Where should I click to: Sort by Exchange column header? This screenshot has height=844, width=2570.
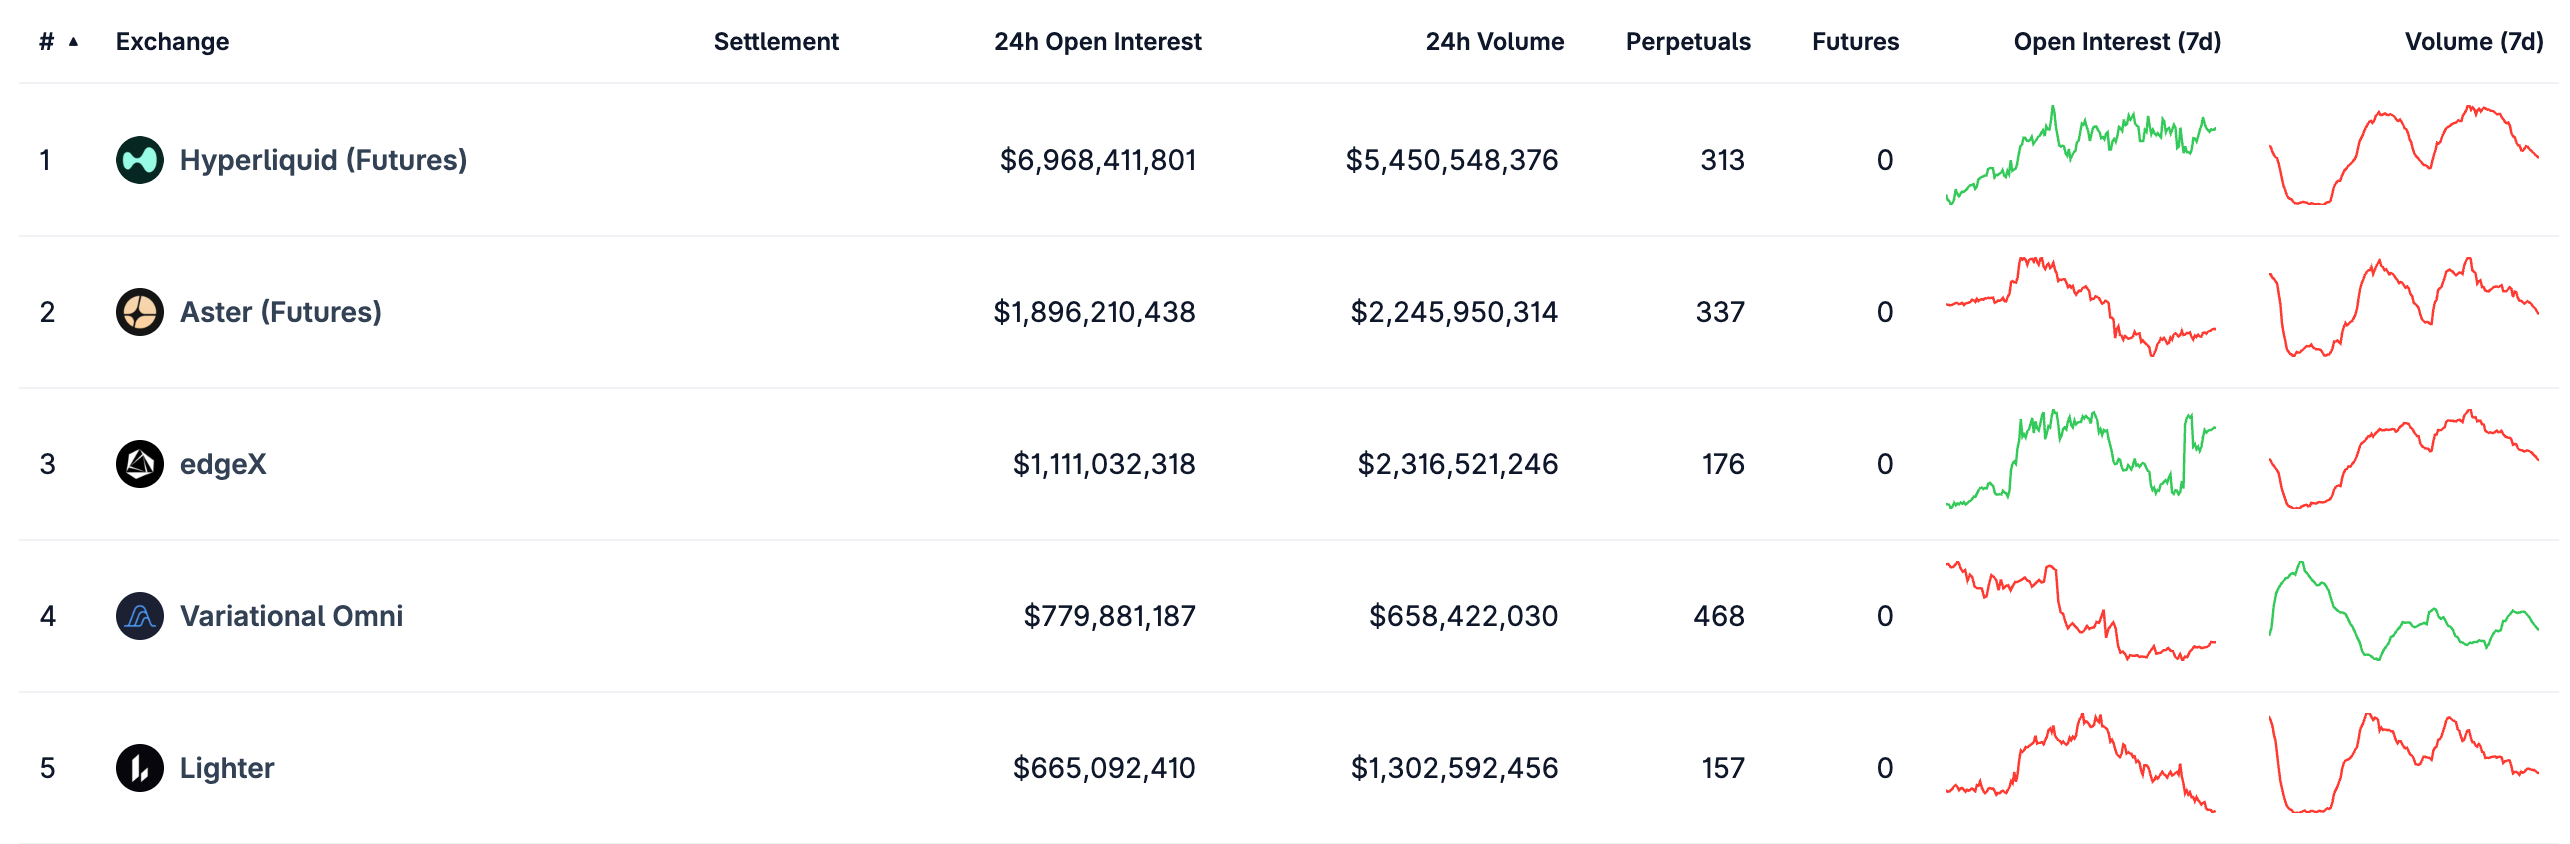coord(172,42)
